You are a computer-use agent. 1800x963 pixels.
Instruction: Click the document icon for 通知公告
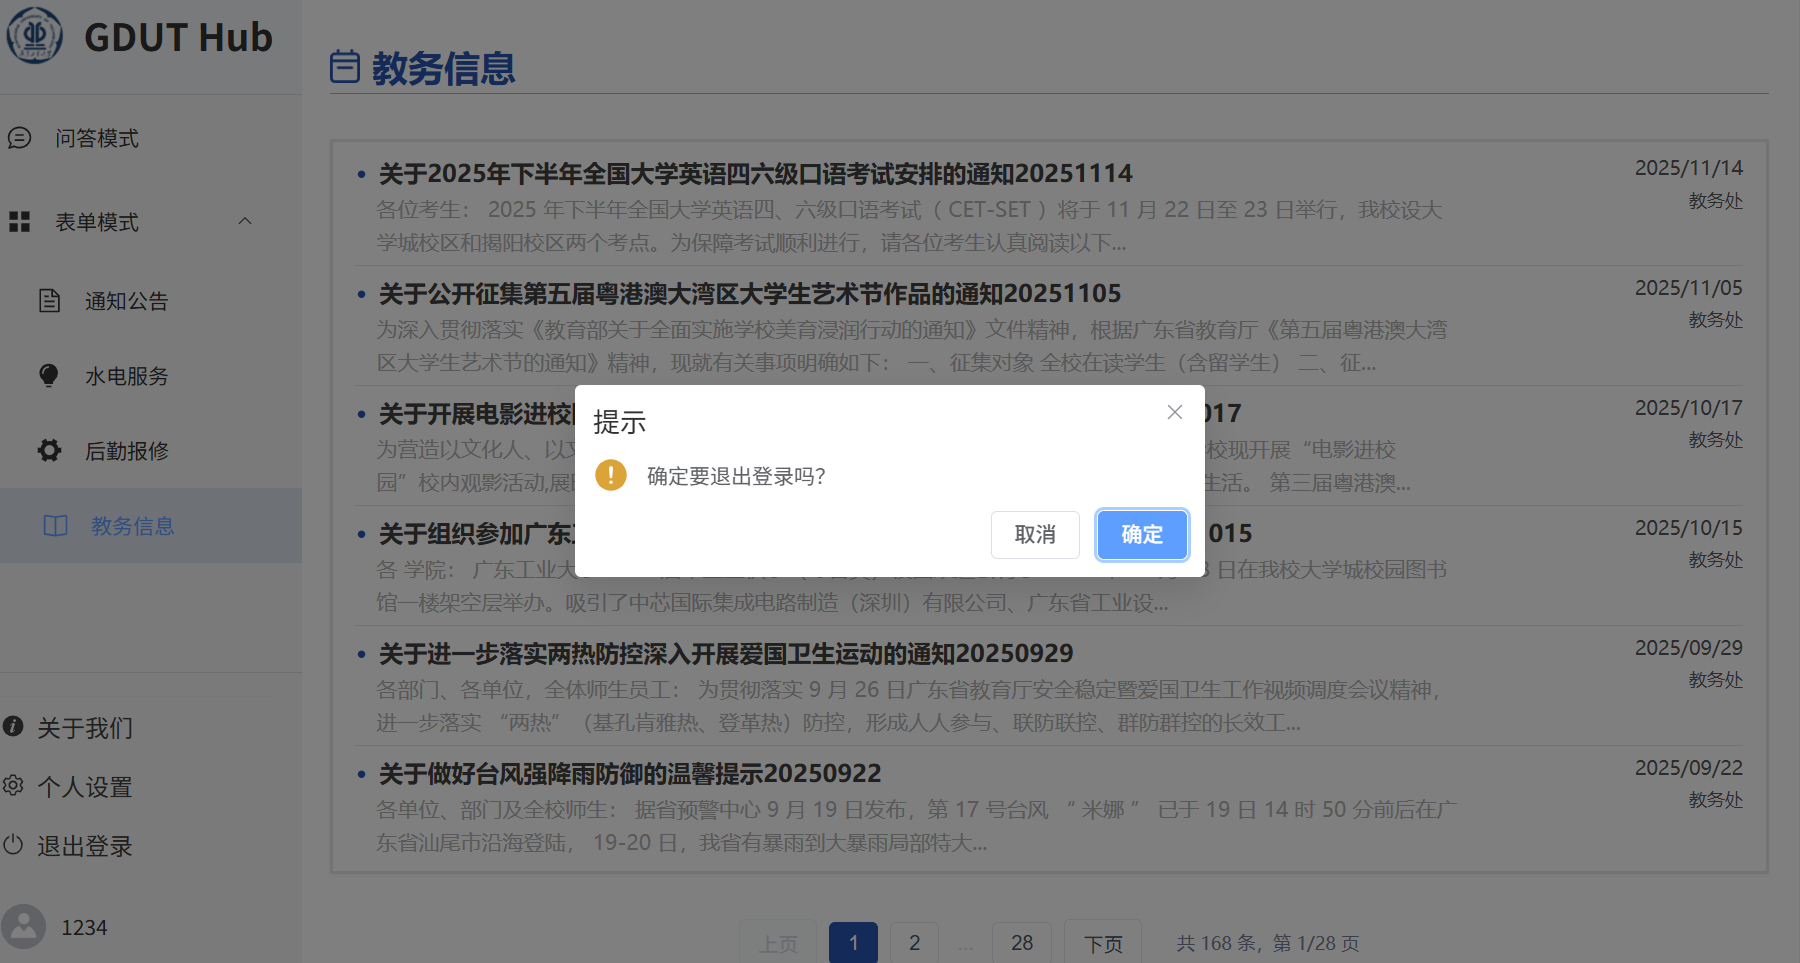[x=49, y=301]
